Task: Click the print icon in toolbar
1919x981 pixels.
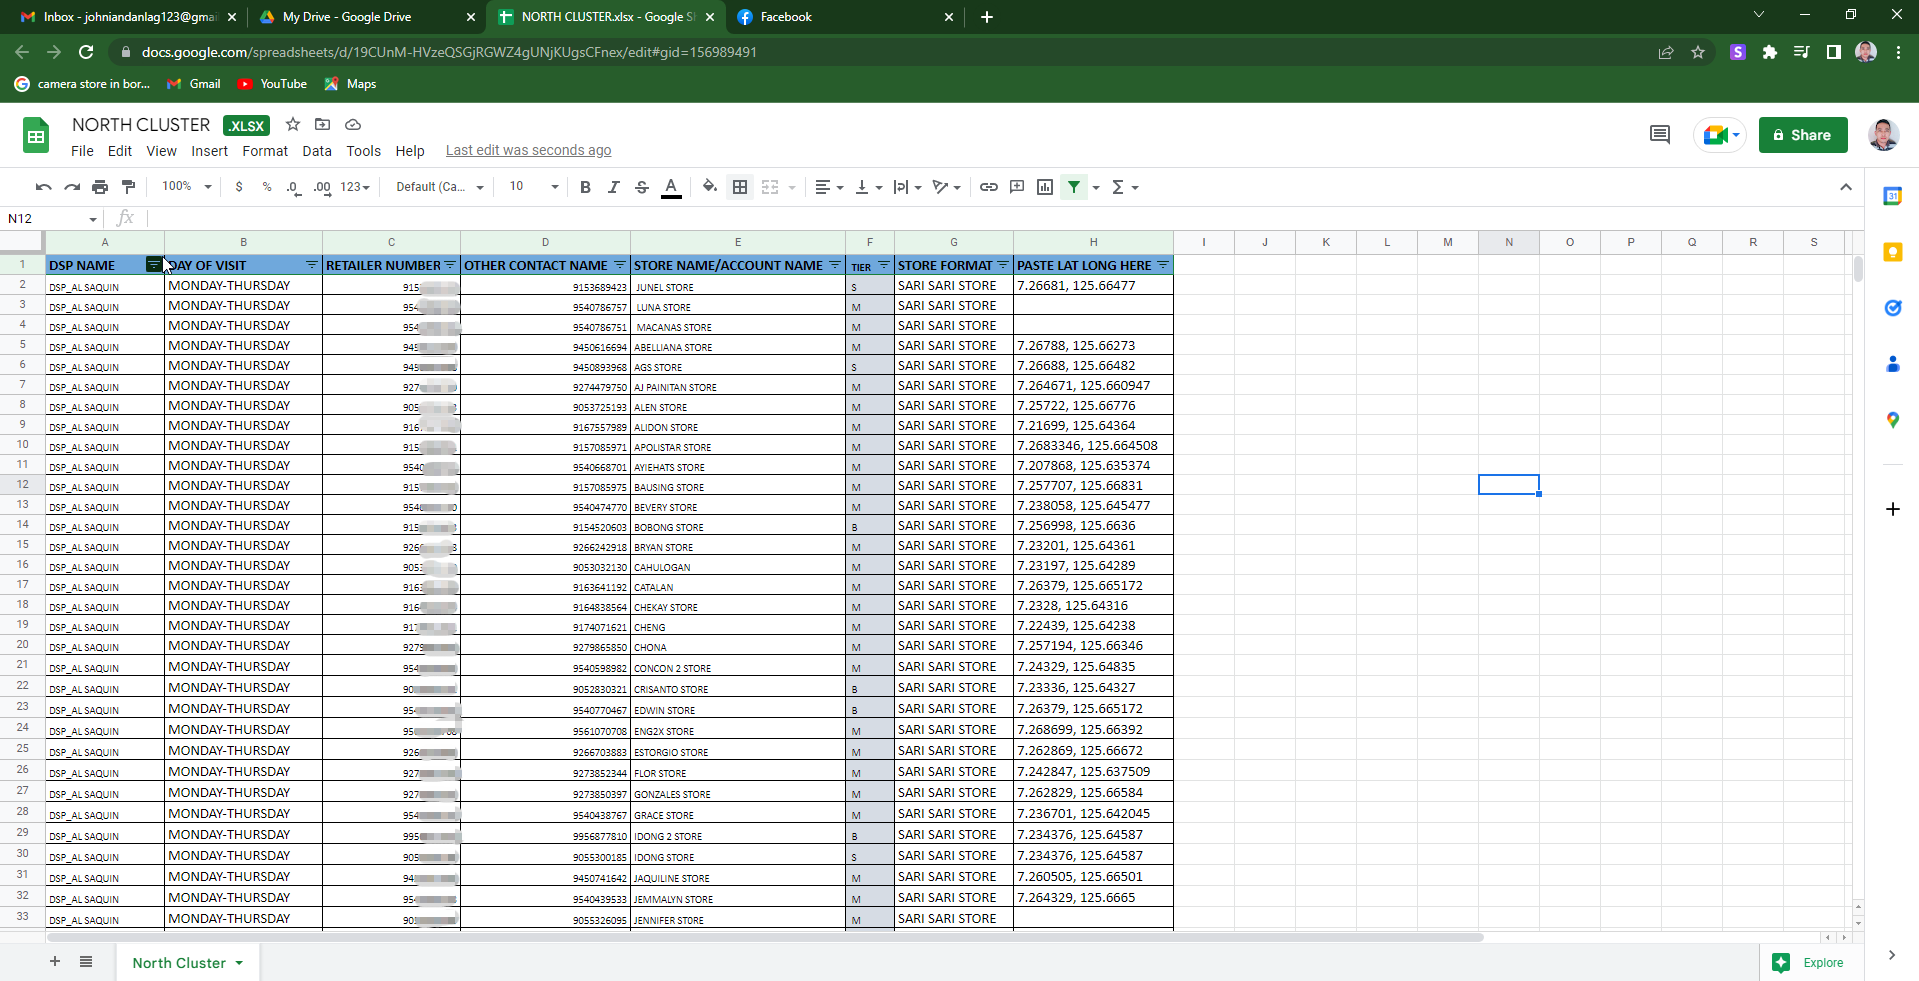Action: click(100, 187)
